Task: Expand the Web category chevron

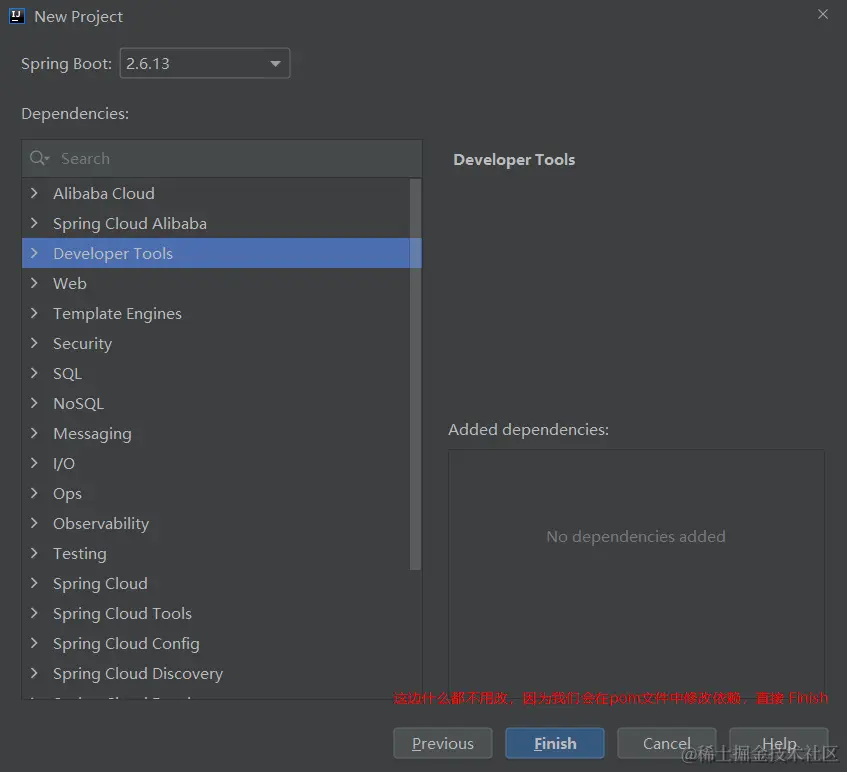Action: (x=34, y=283)
